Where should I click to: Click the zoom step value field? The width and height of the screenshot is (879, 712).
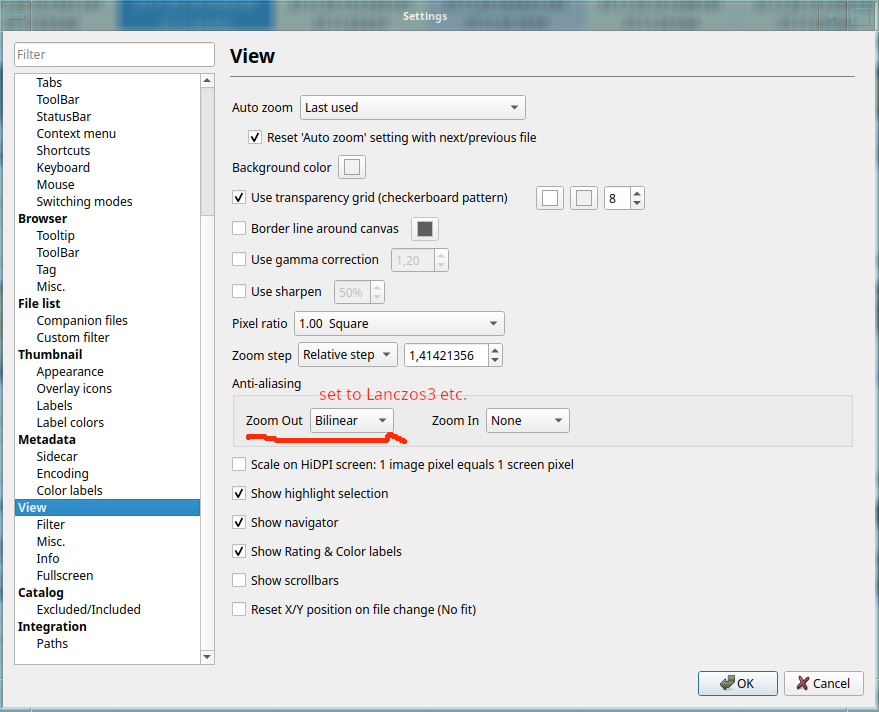(446, 355)
